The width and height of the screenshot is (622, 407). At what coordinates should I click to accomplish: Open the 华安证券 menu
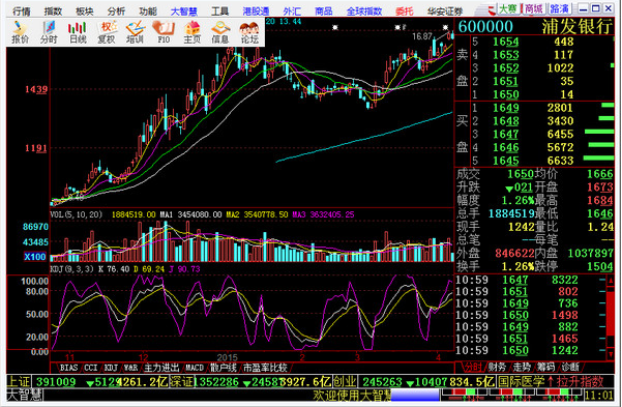(x=445, y=11)
